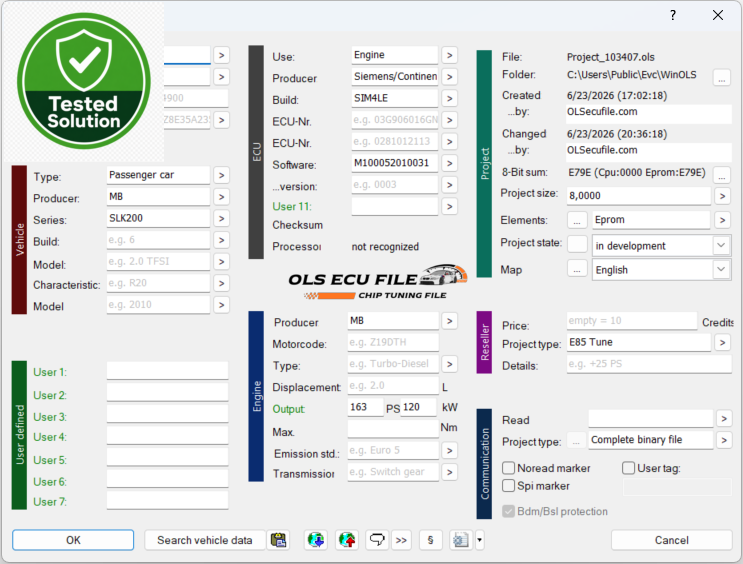Click the > arrow beside Project size 8,0000
Viewport: 743px width, 564px height.
[722, 196]
